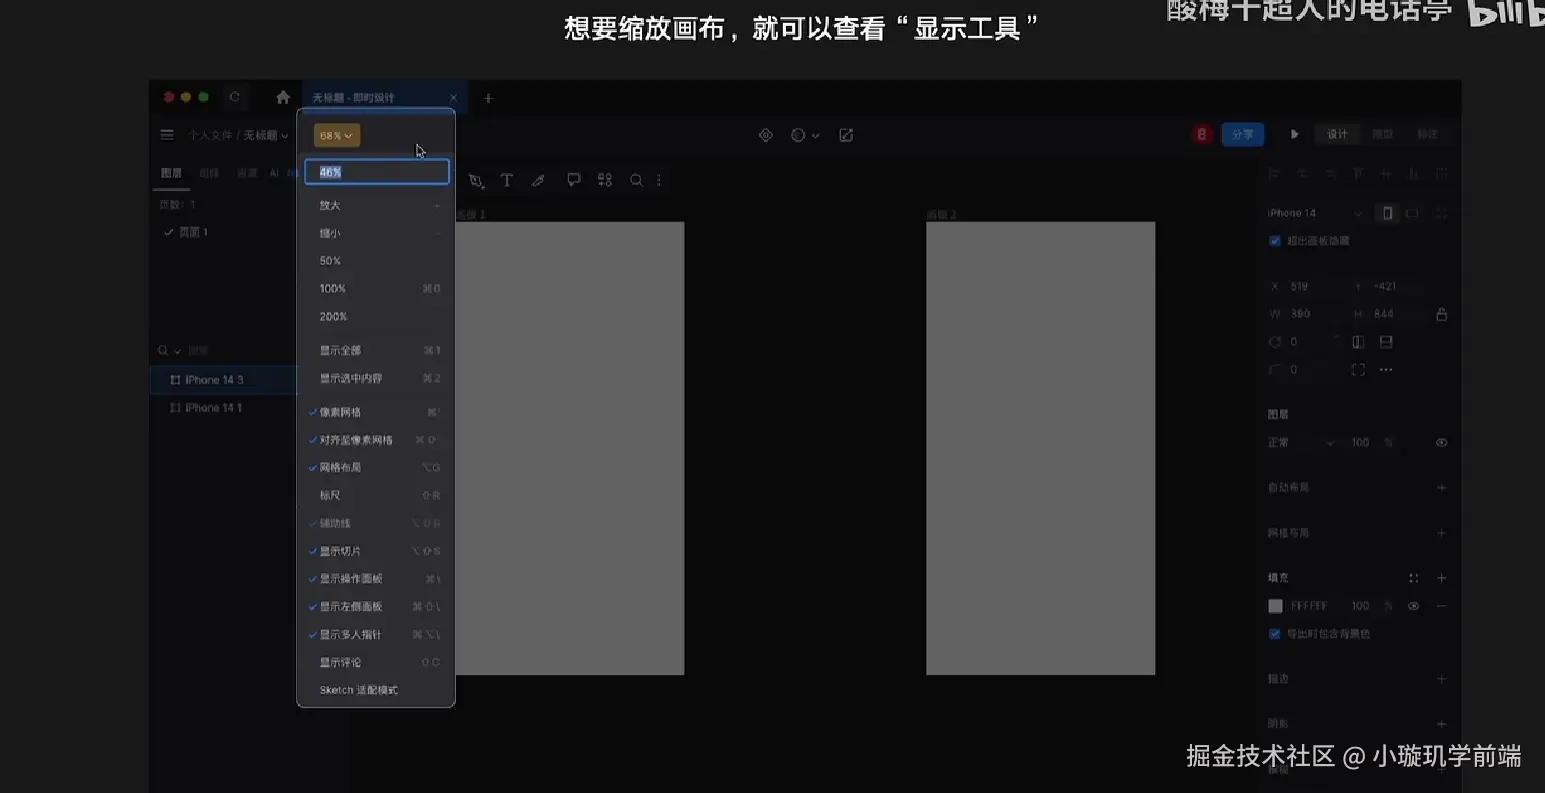Switch to the 设计 design tab
Image resolution: width=1545 pixels, height=793 pixels.
(x=1337, y=134)
